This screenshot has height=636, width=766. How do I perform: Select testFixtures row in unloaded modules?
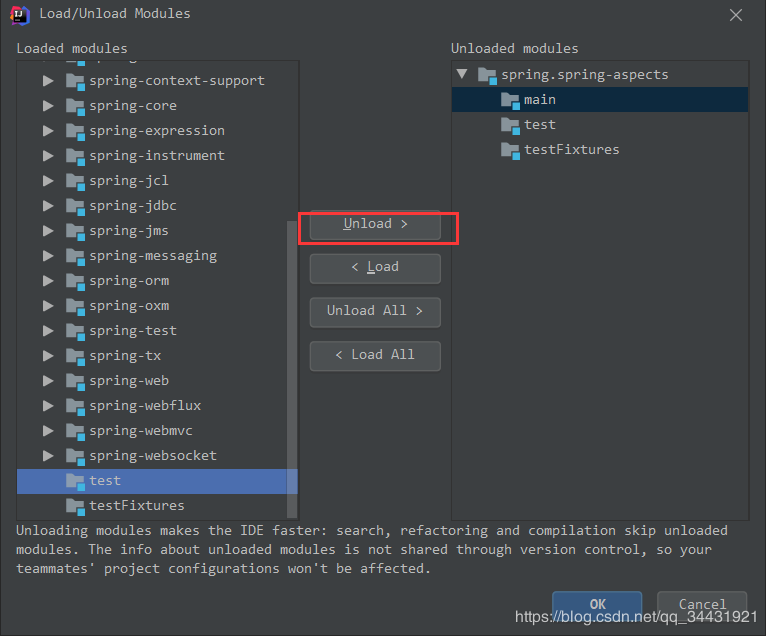click(x=600, y=149)
